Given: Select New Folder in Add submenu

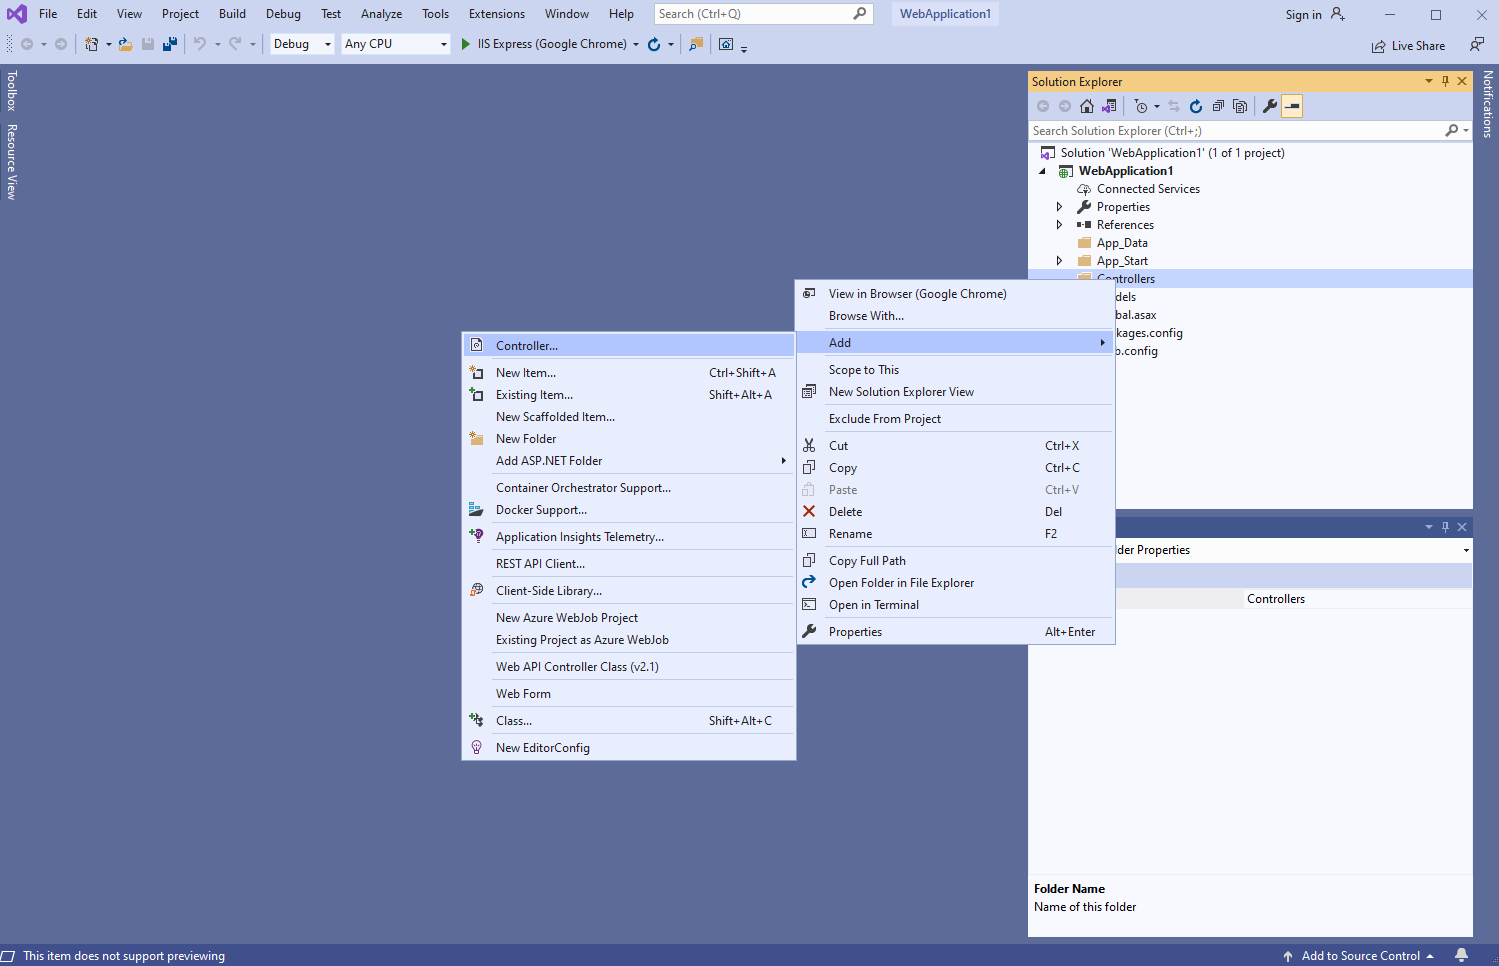Looking at the screenshot, I should (x=526, y=439).
